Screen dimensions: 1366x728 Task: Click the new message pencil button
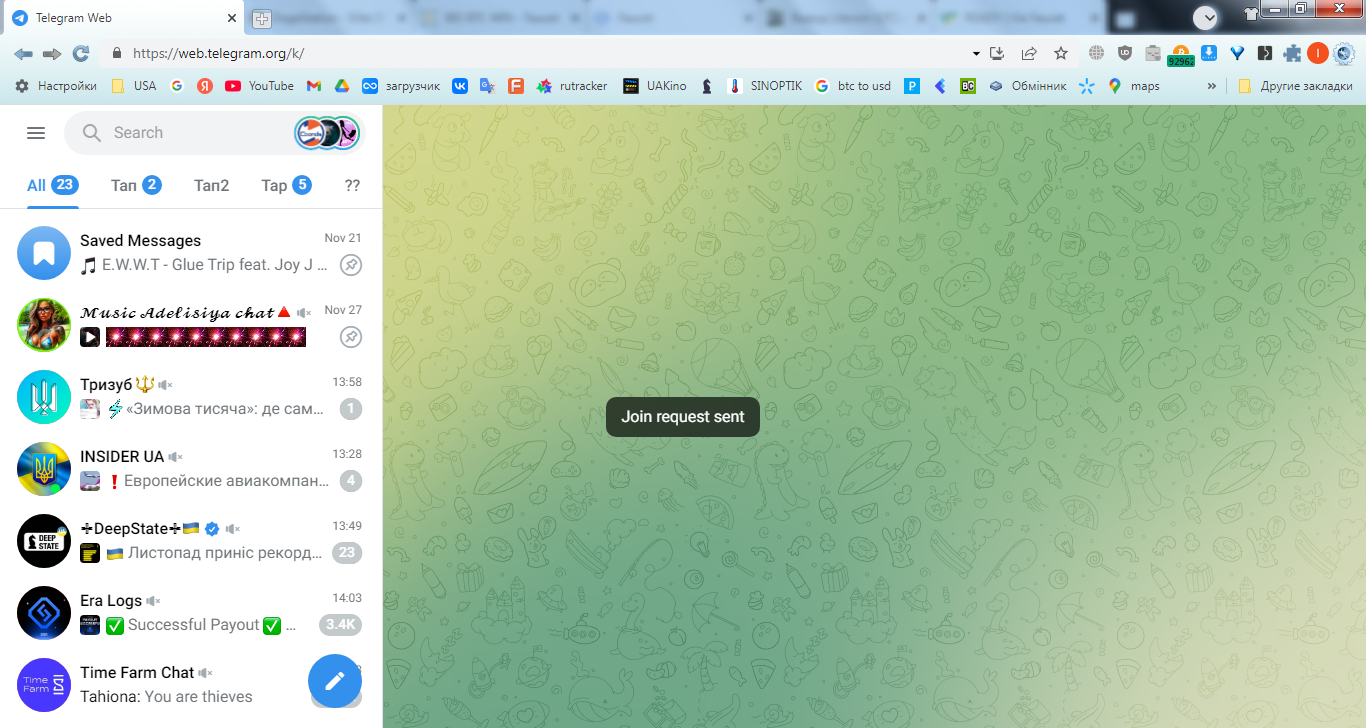335,681
